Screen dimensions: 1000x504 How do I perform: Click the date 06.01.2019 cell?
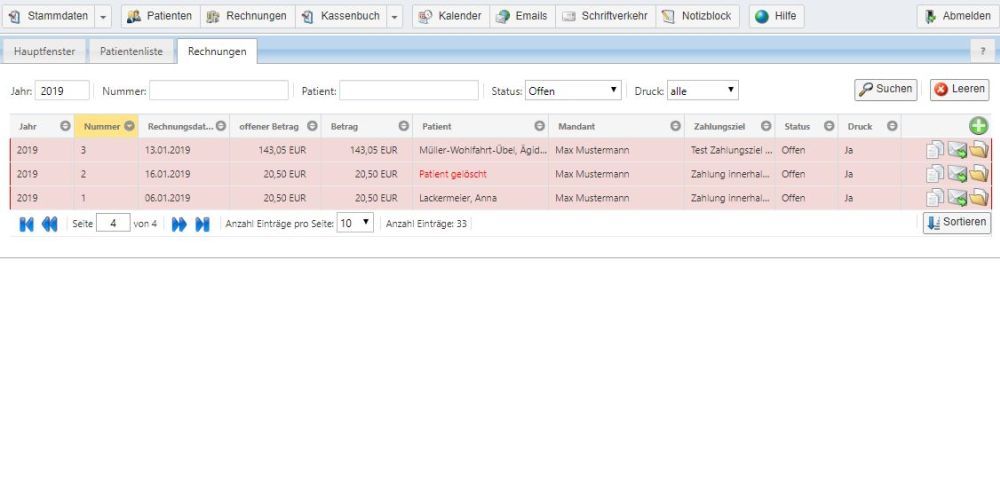tap(184, 198)
